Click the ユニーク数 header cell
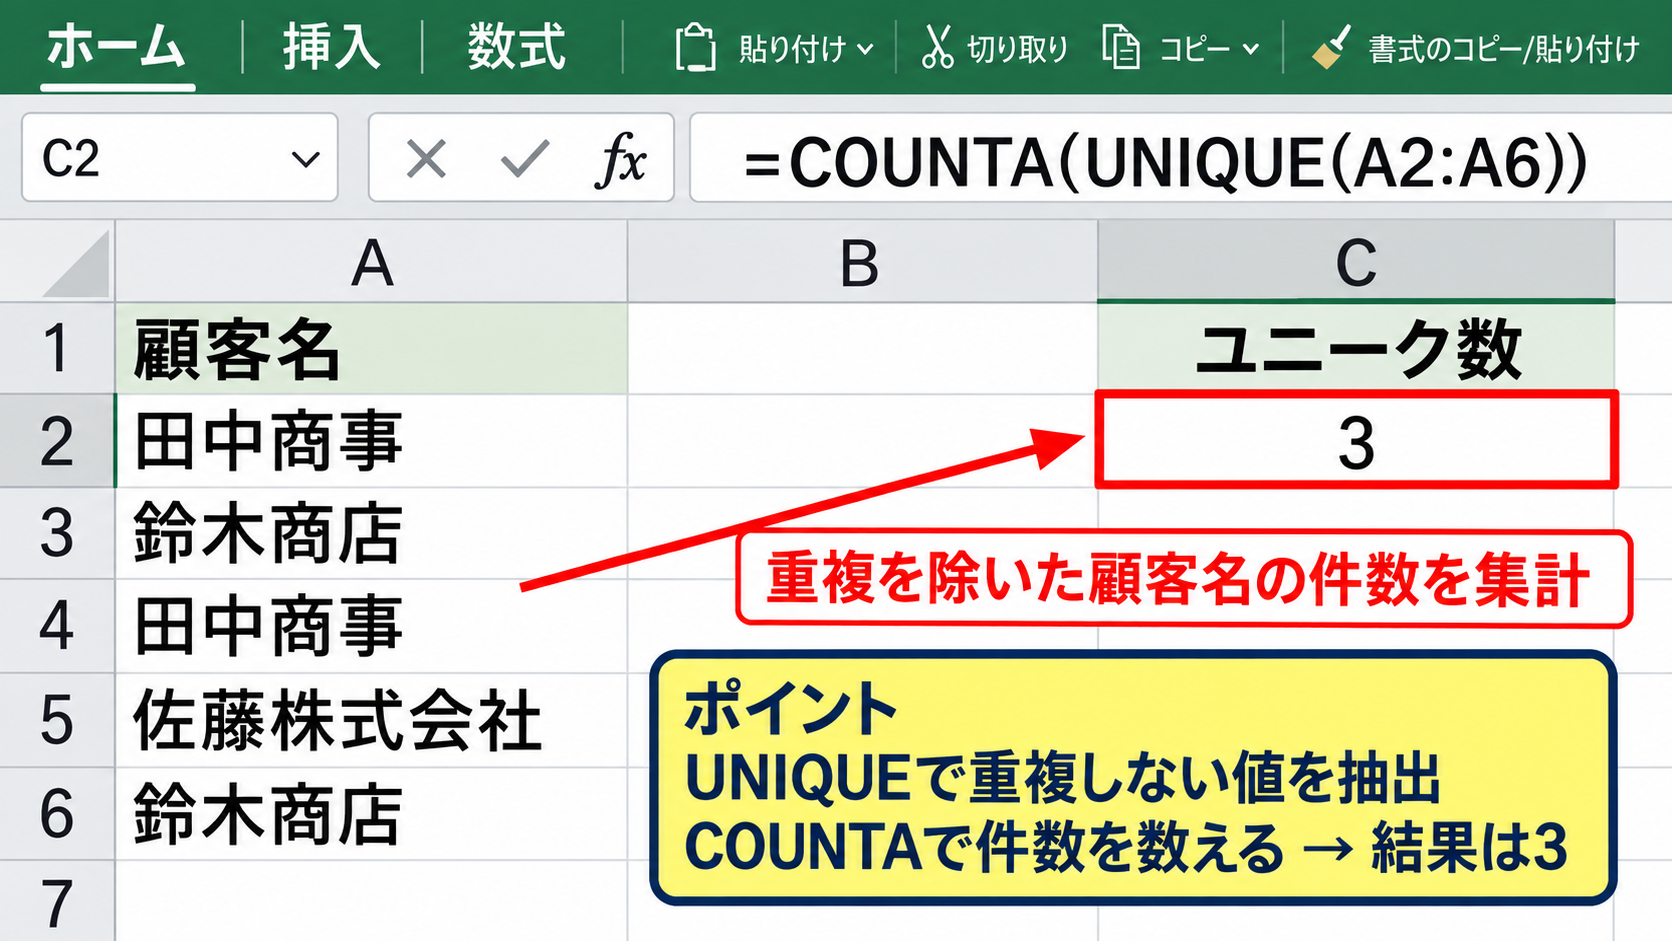This screenshot has width=1672, height=941. [x=1356, y=348]
